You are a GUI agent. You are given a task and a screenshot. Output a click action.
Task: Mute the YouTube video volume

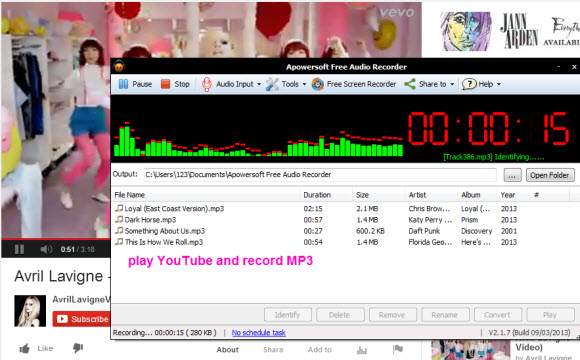pos(46,249)
